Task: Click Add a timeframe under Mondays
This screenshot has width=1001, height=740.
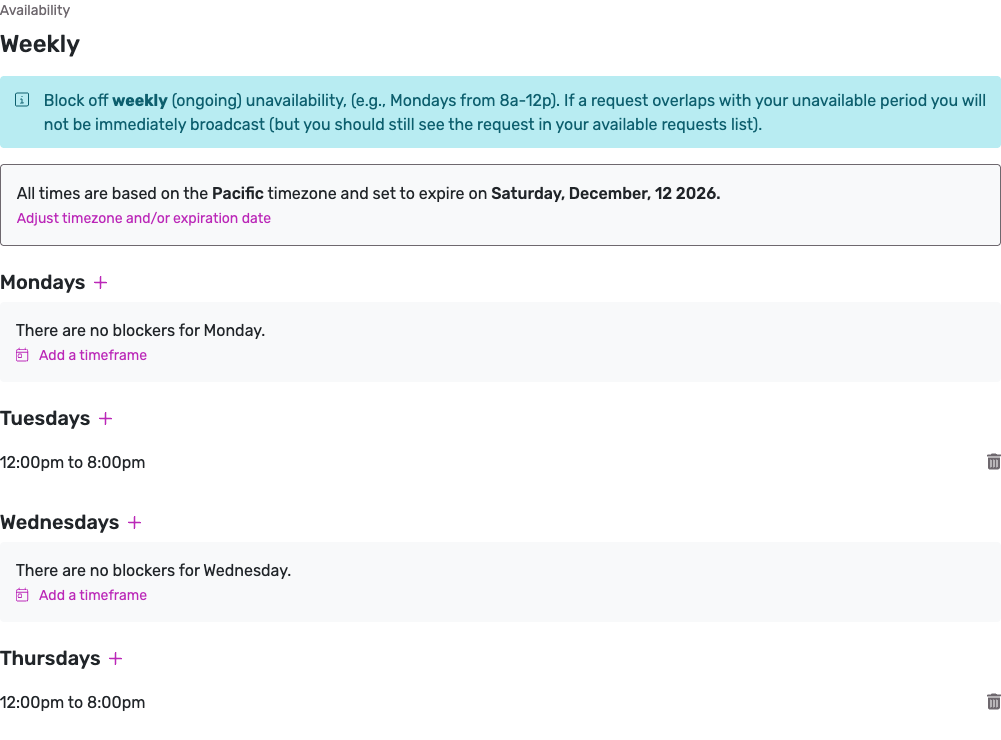Action: click(92, 354)
